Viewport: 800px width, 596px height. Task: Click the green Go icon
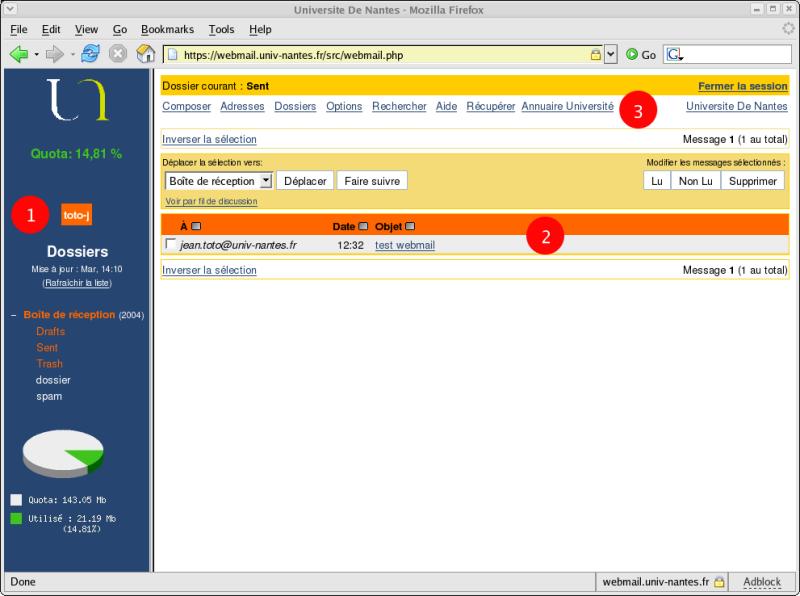coord(632,54)
